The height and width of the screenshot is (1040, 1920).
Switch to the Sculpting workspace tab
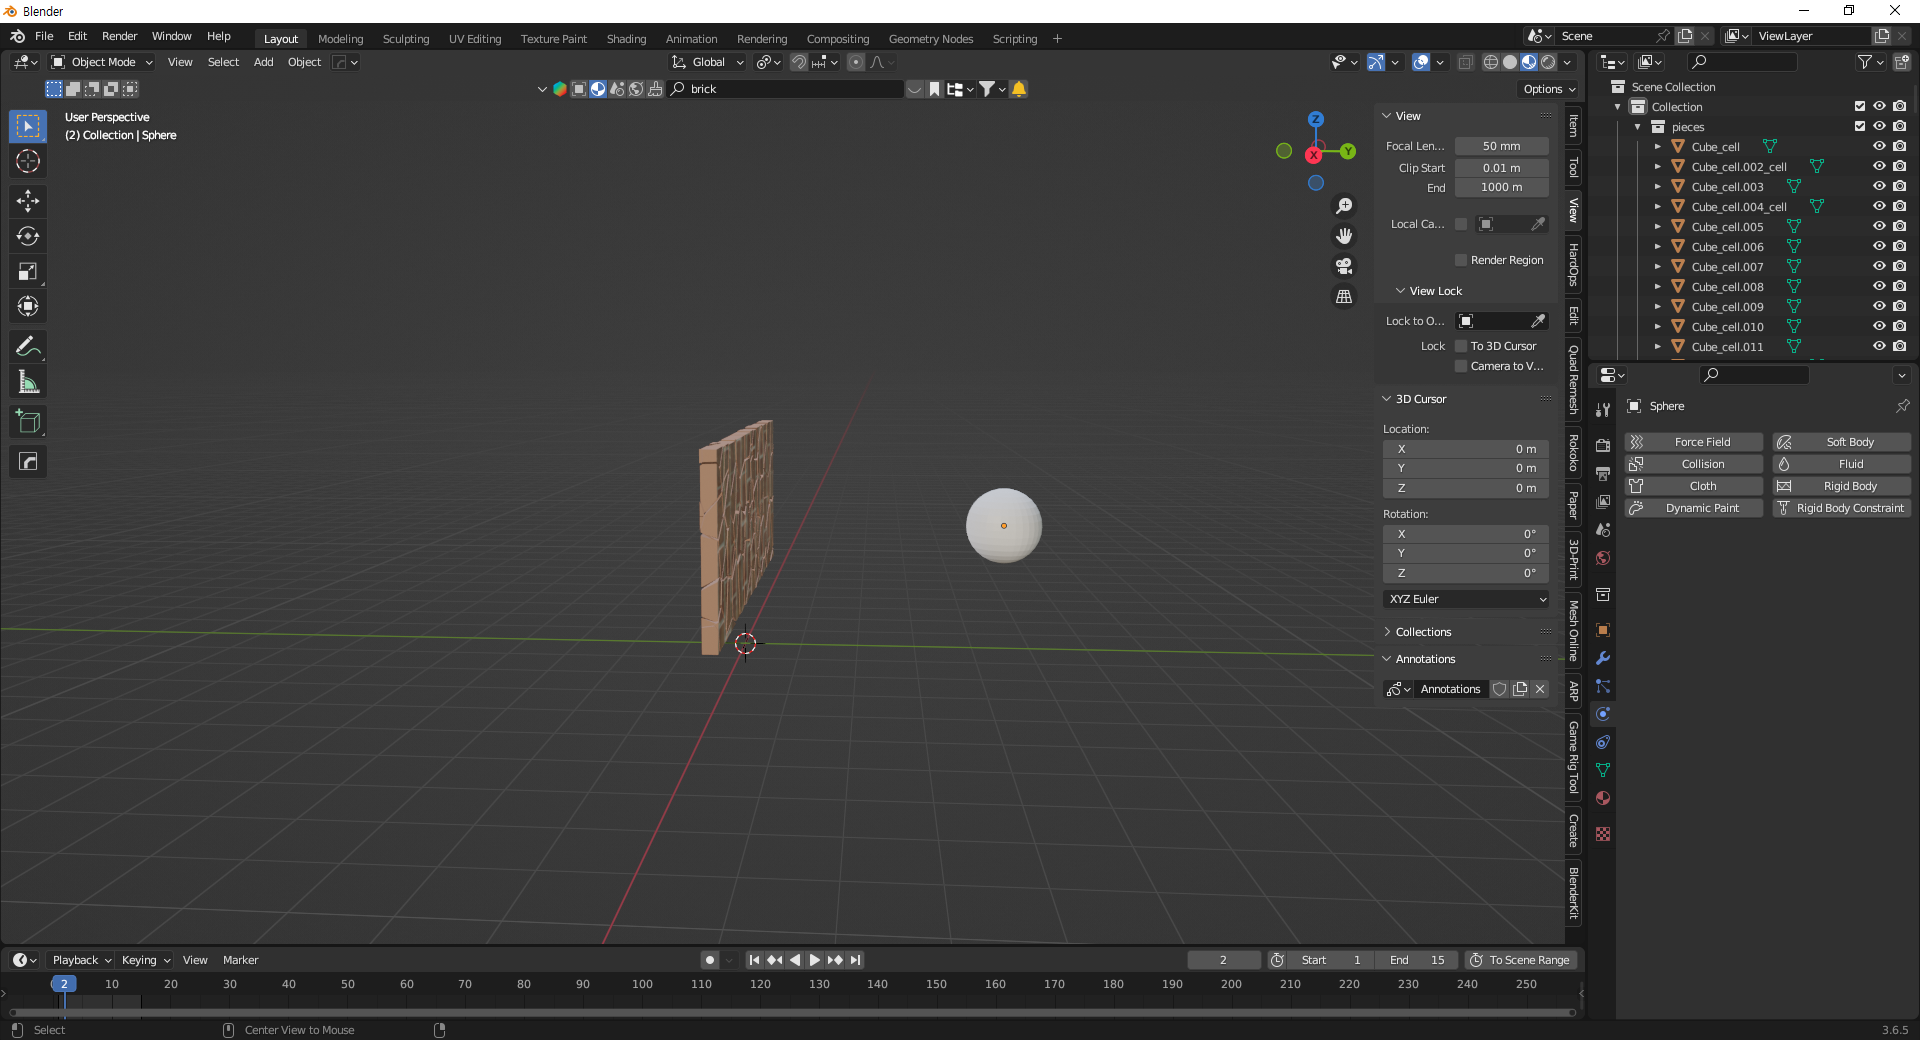(x=405, y=39)
